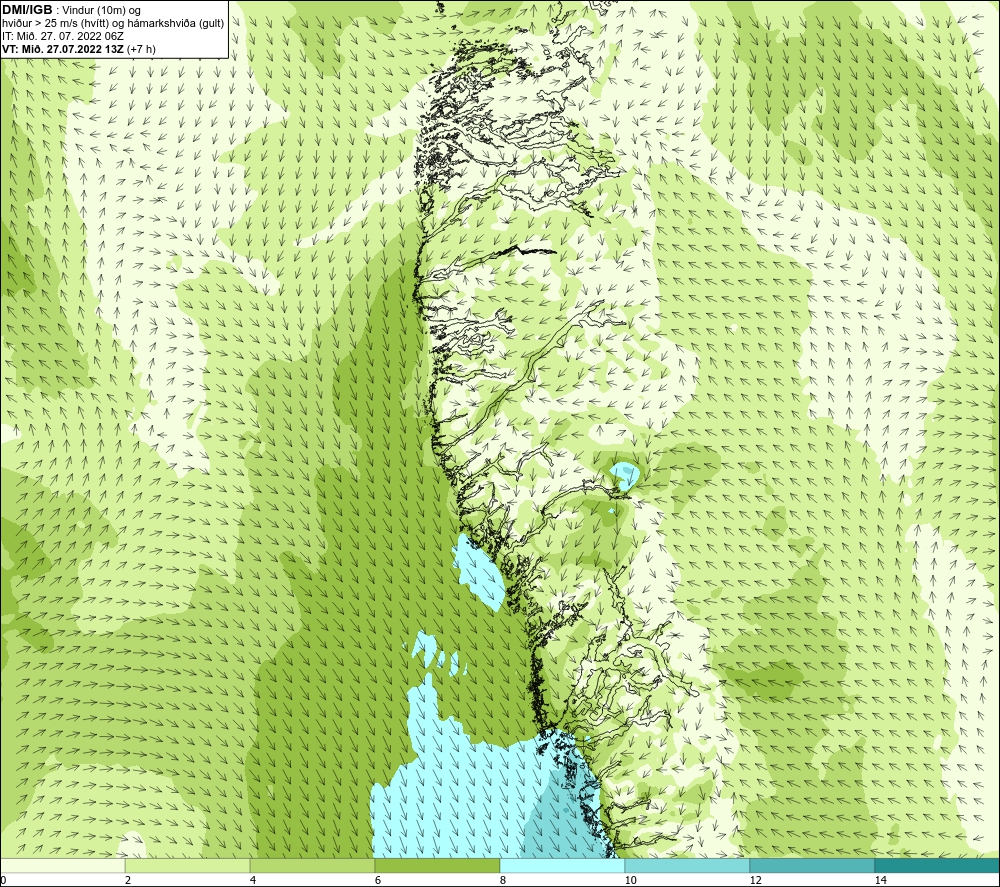Click the 10–12 m/s cyan swatch
Screen dimensions: 1000x887
688,865
